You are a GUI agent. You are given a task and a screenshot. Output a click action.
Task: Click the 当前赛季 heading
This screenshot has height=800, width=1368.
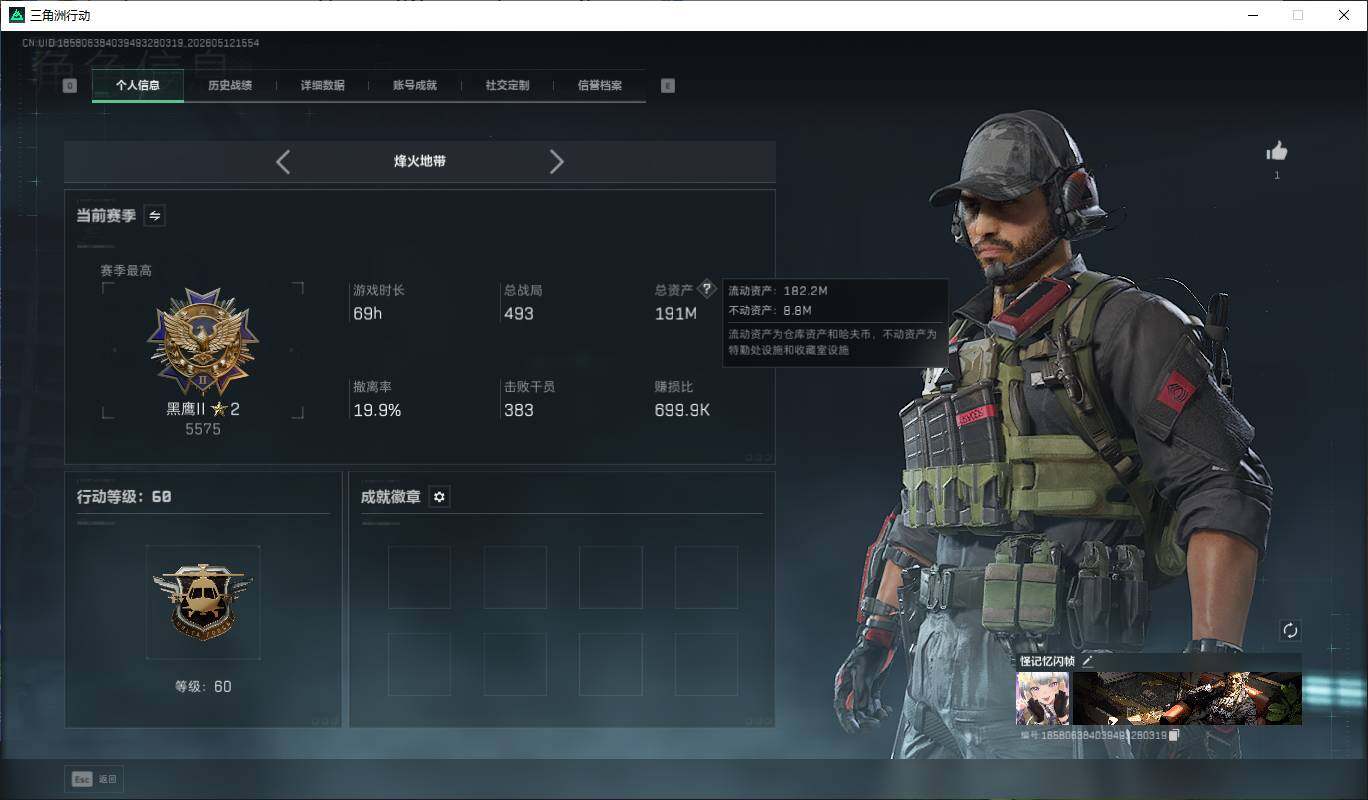coord(106,215)
